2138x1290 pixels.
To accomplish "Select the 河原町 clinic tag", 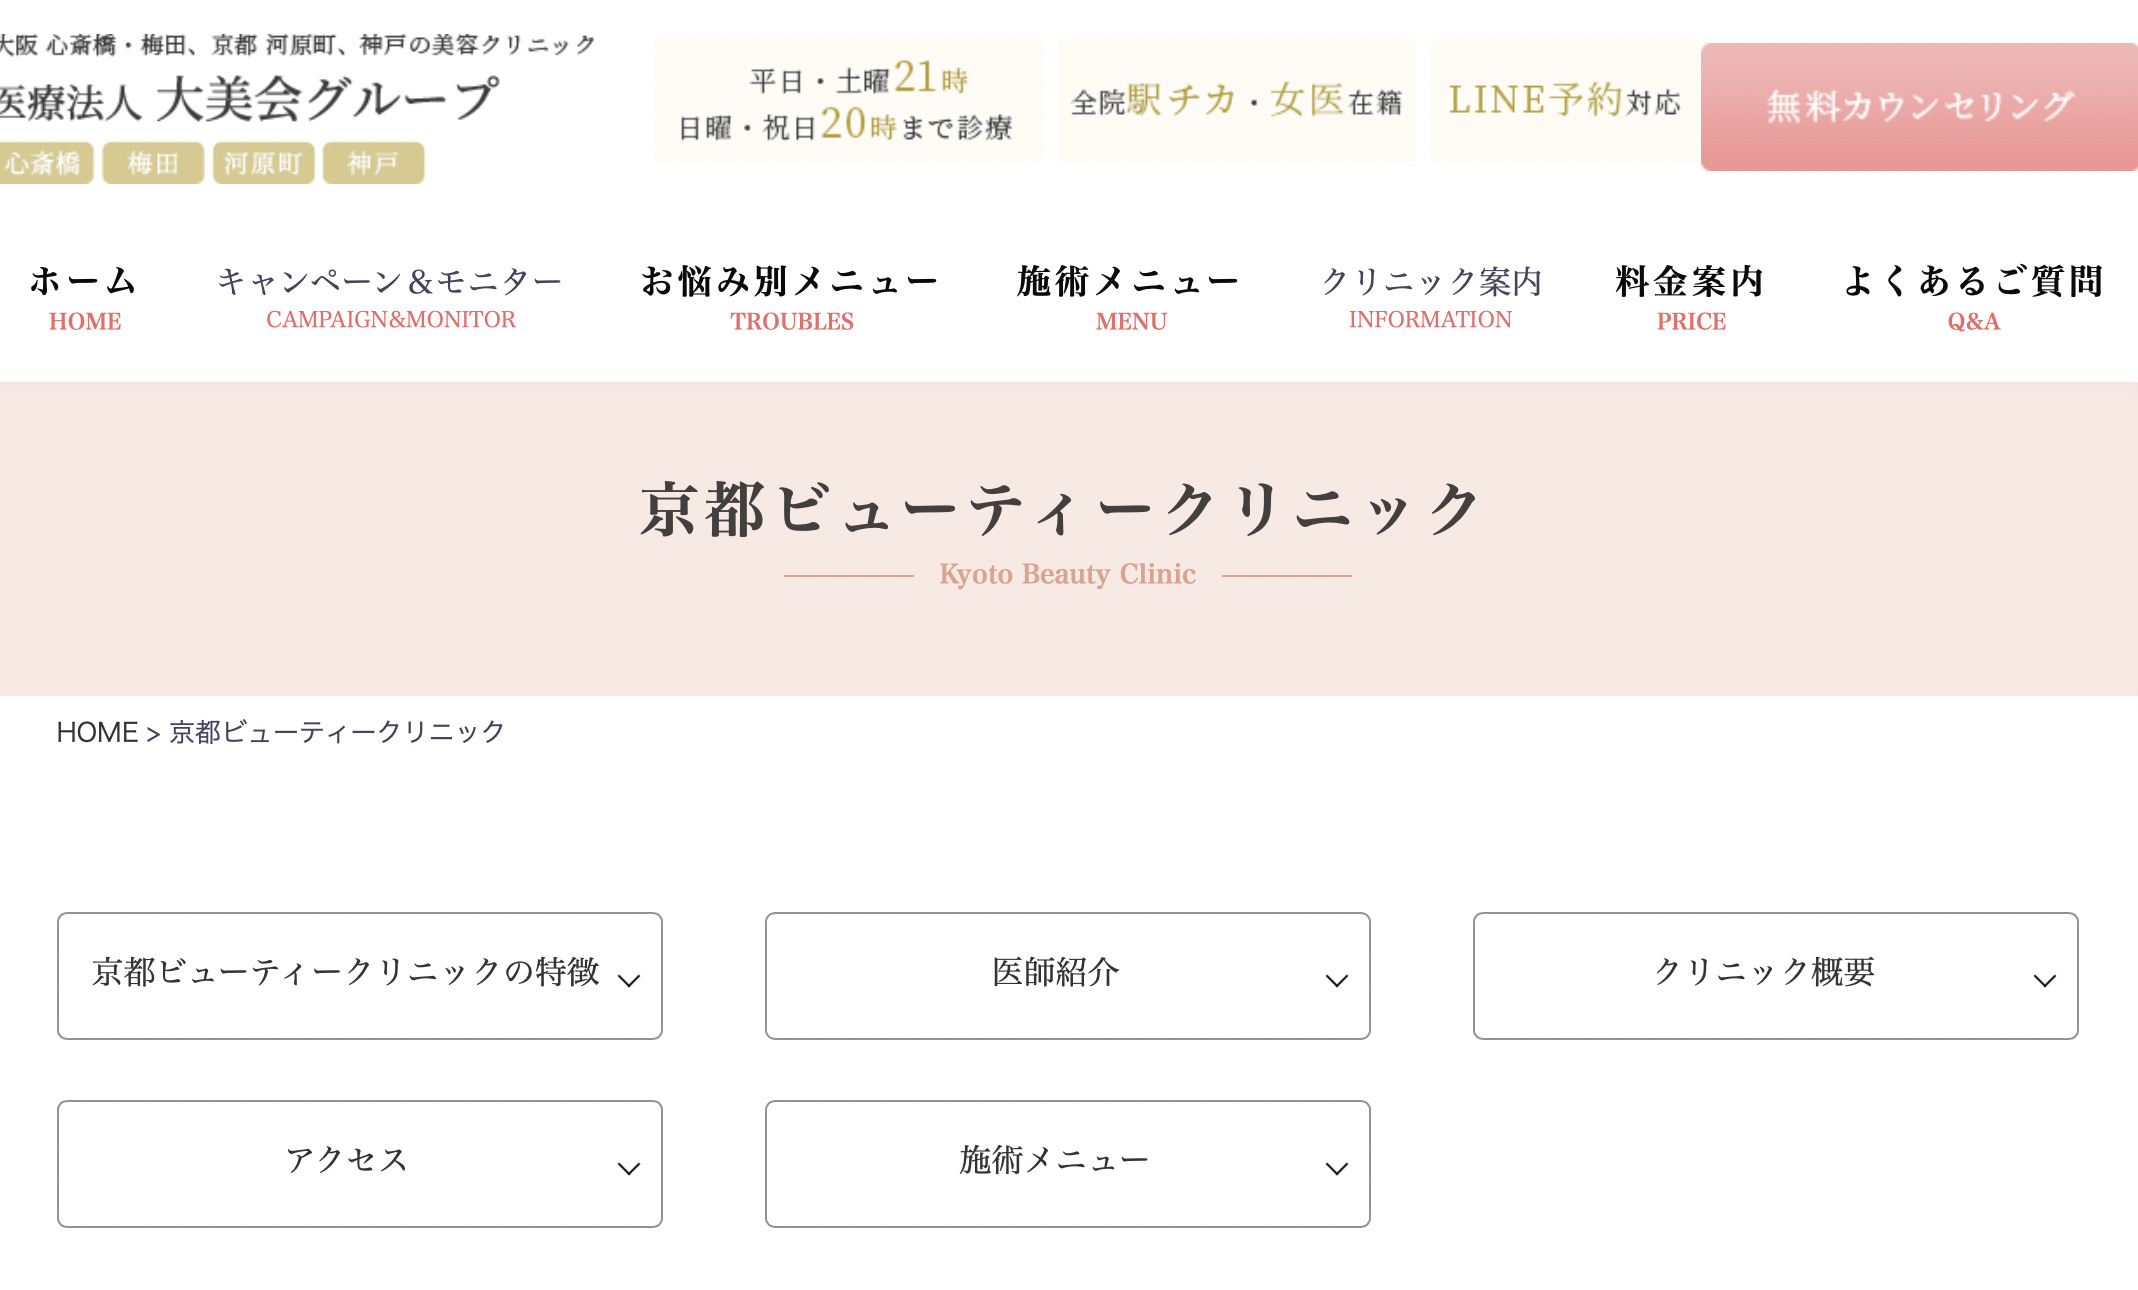I will (263, 163).
